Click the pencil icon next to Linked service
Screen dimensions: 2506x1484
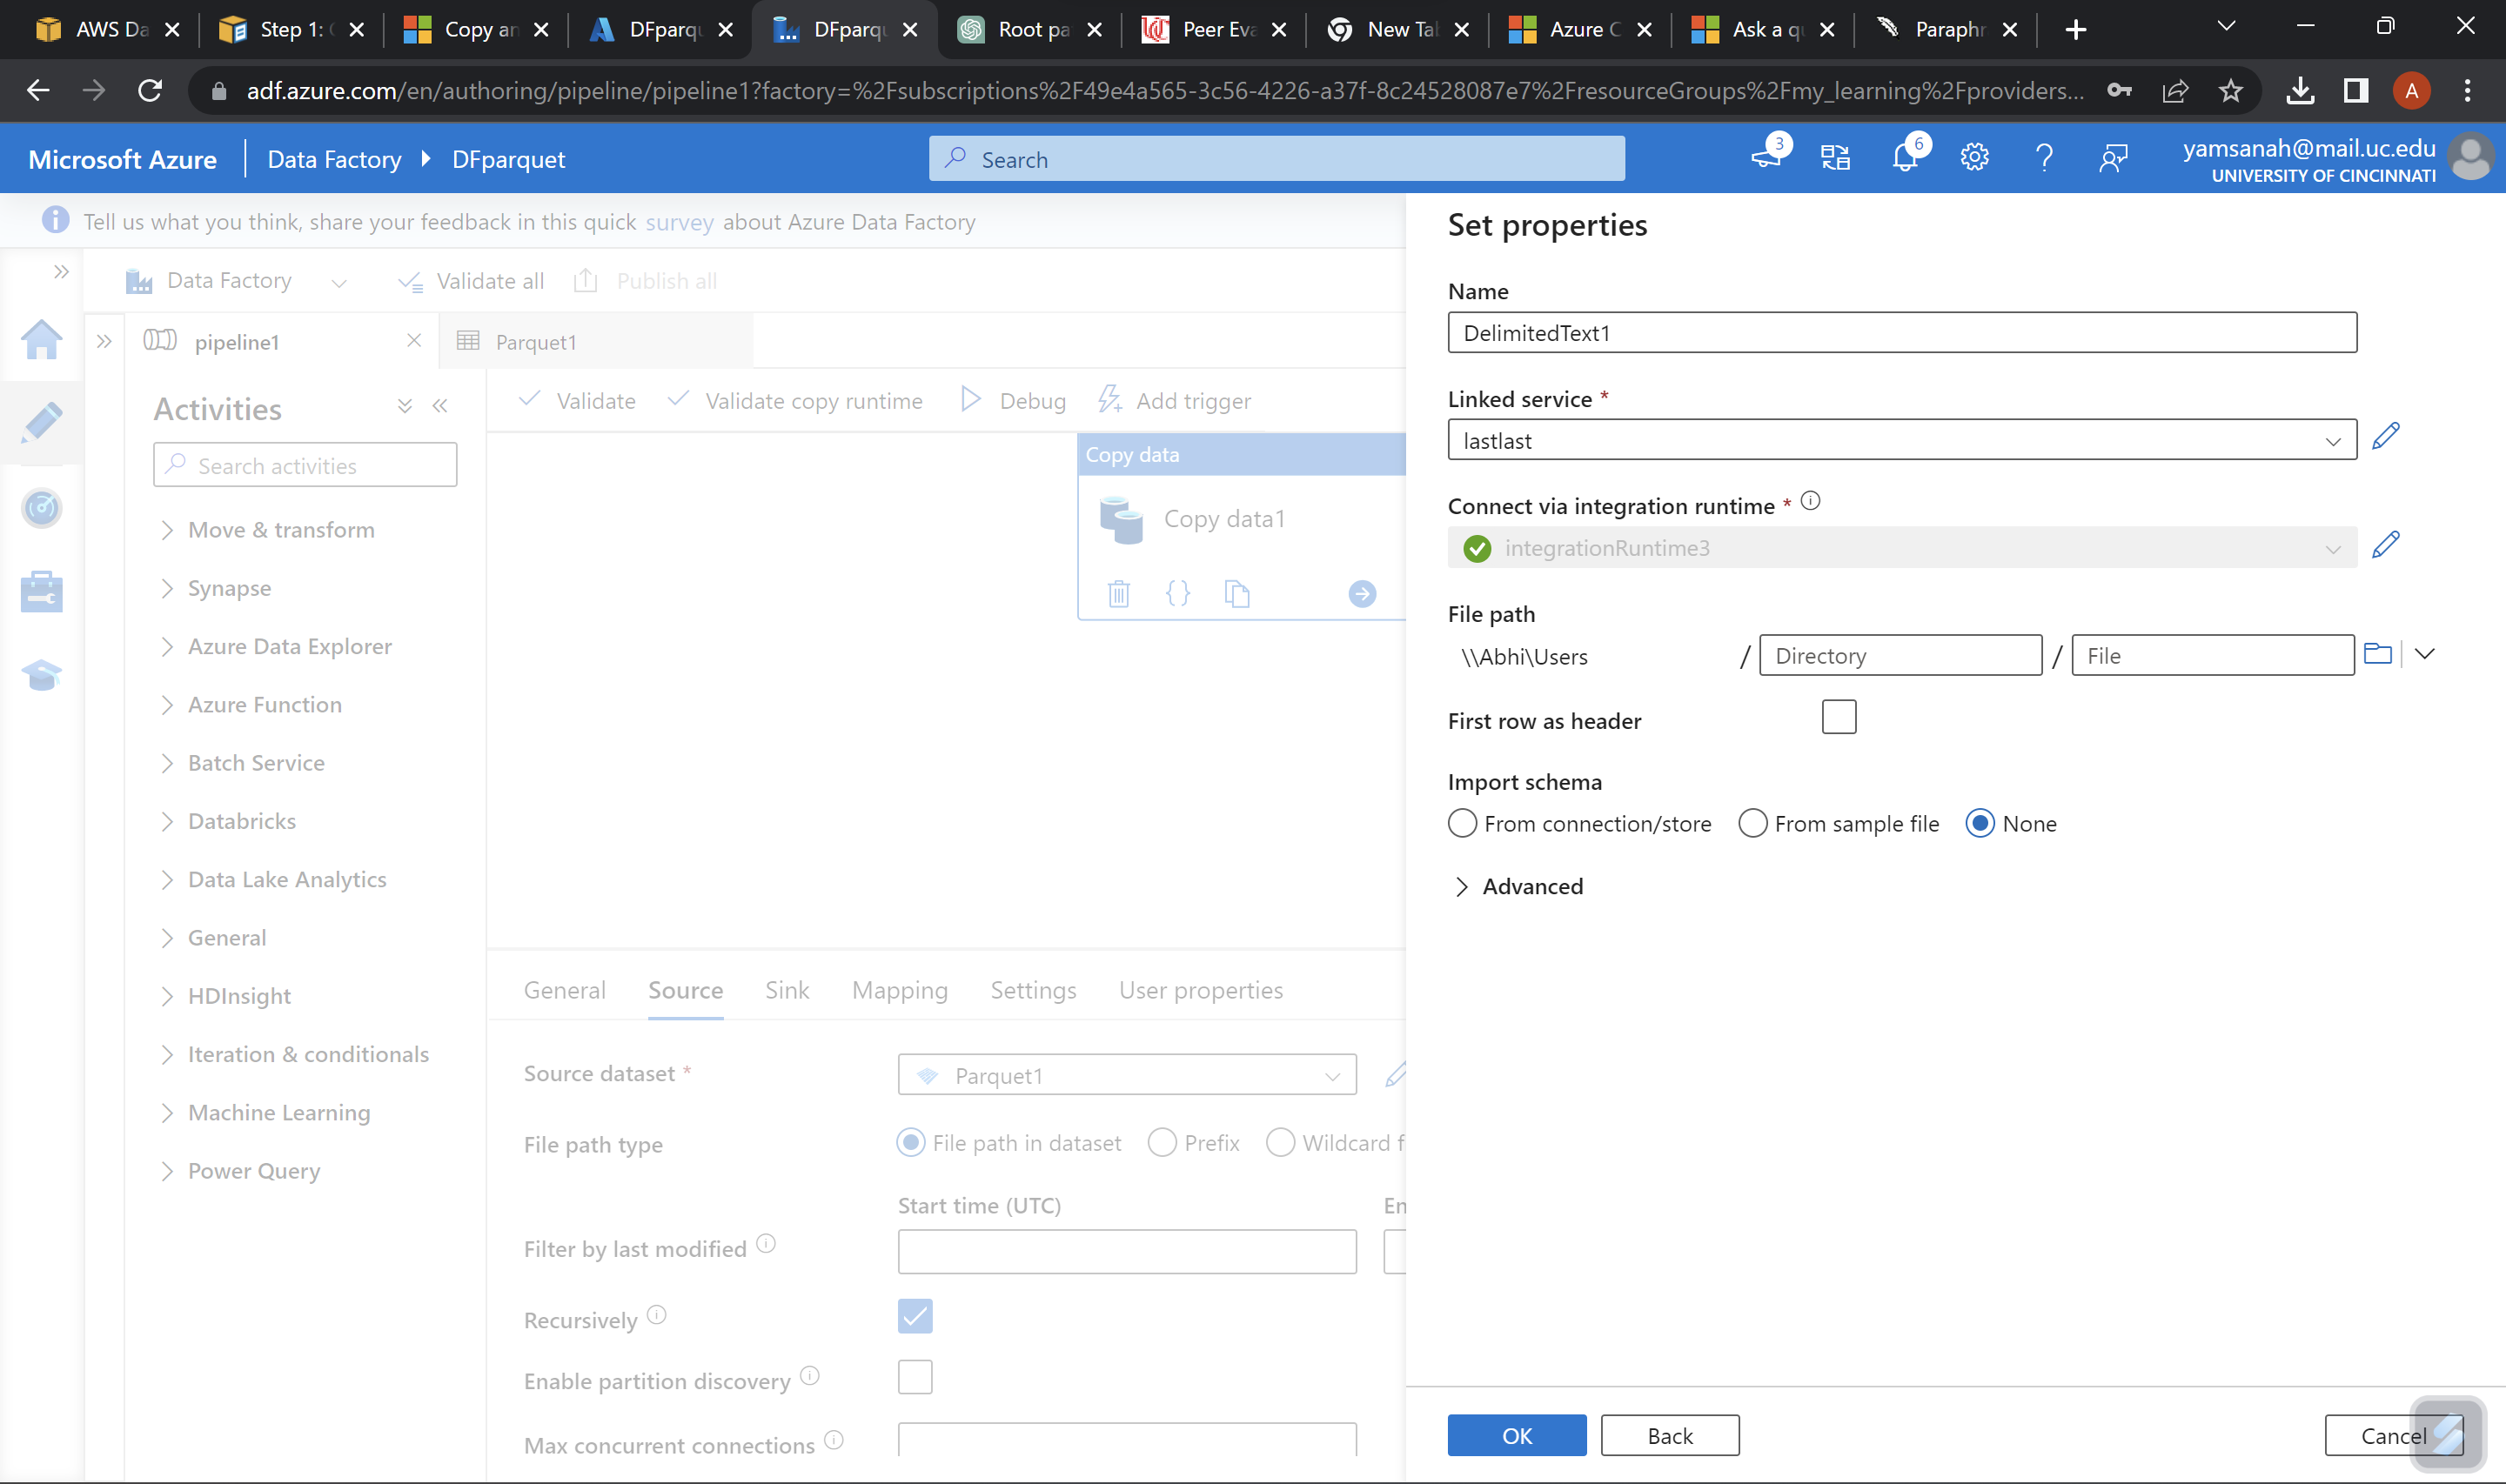pyautogui.click(x=2385, y=436)
